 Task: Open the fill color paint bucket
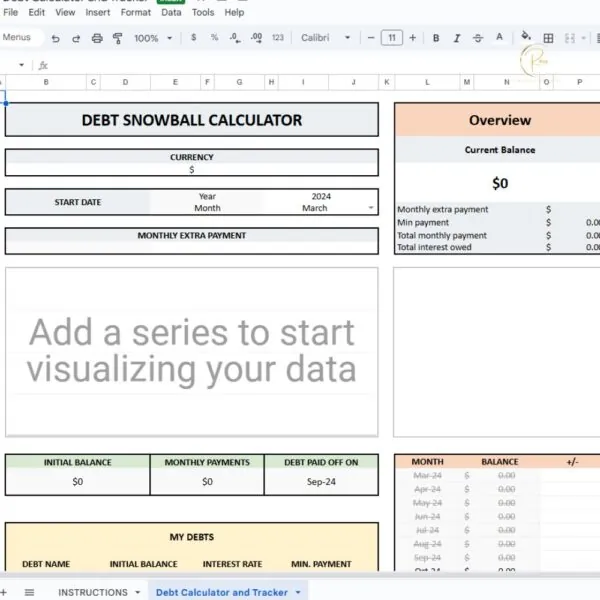[526, 36]
